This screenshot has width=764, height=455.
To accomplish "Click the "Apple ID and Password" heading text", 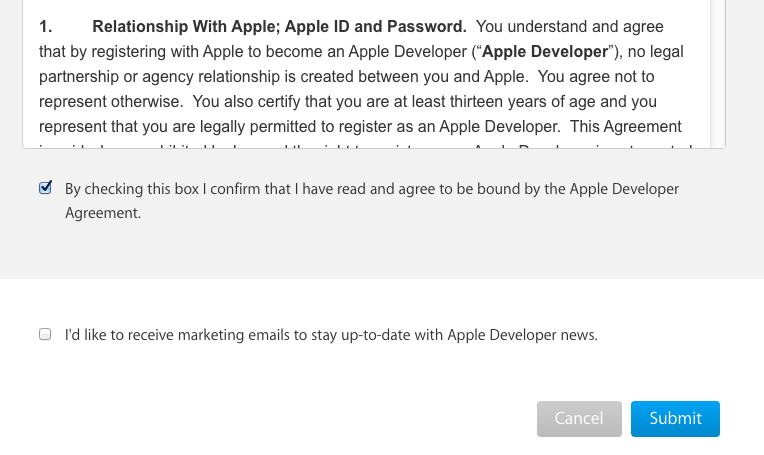I will [377, 26].
